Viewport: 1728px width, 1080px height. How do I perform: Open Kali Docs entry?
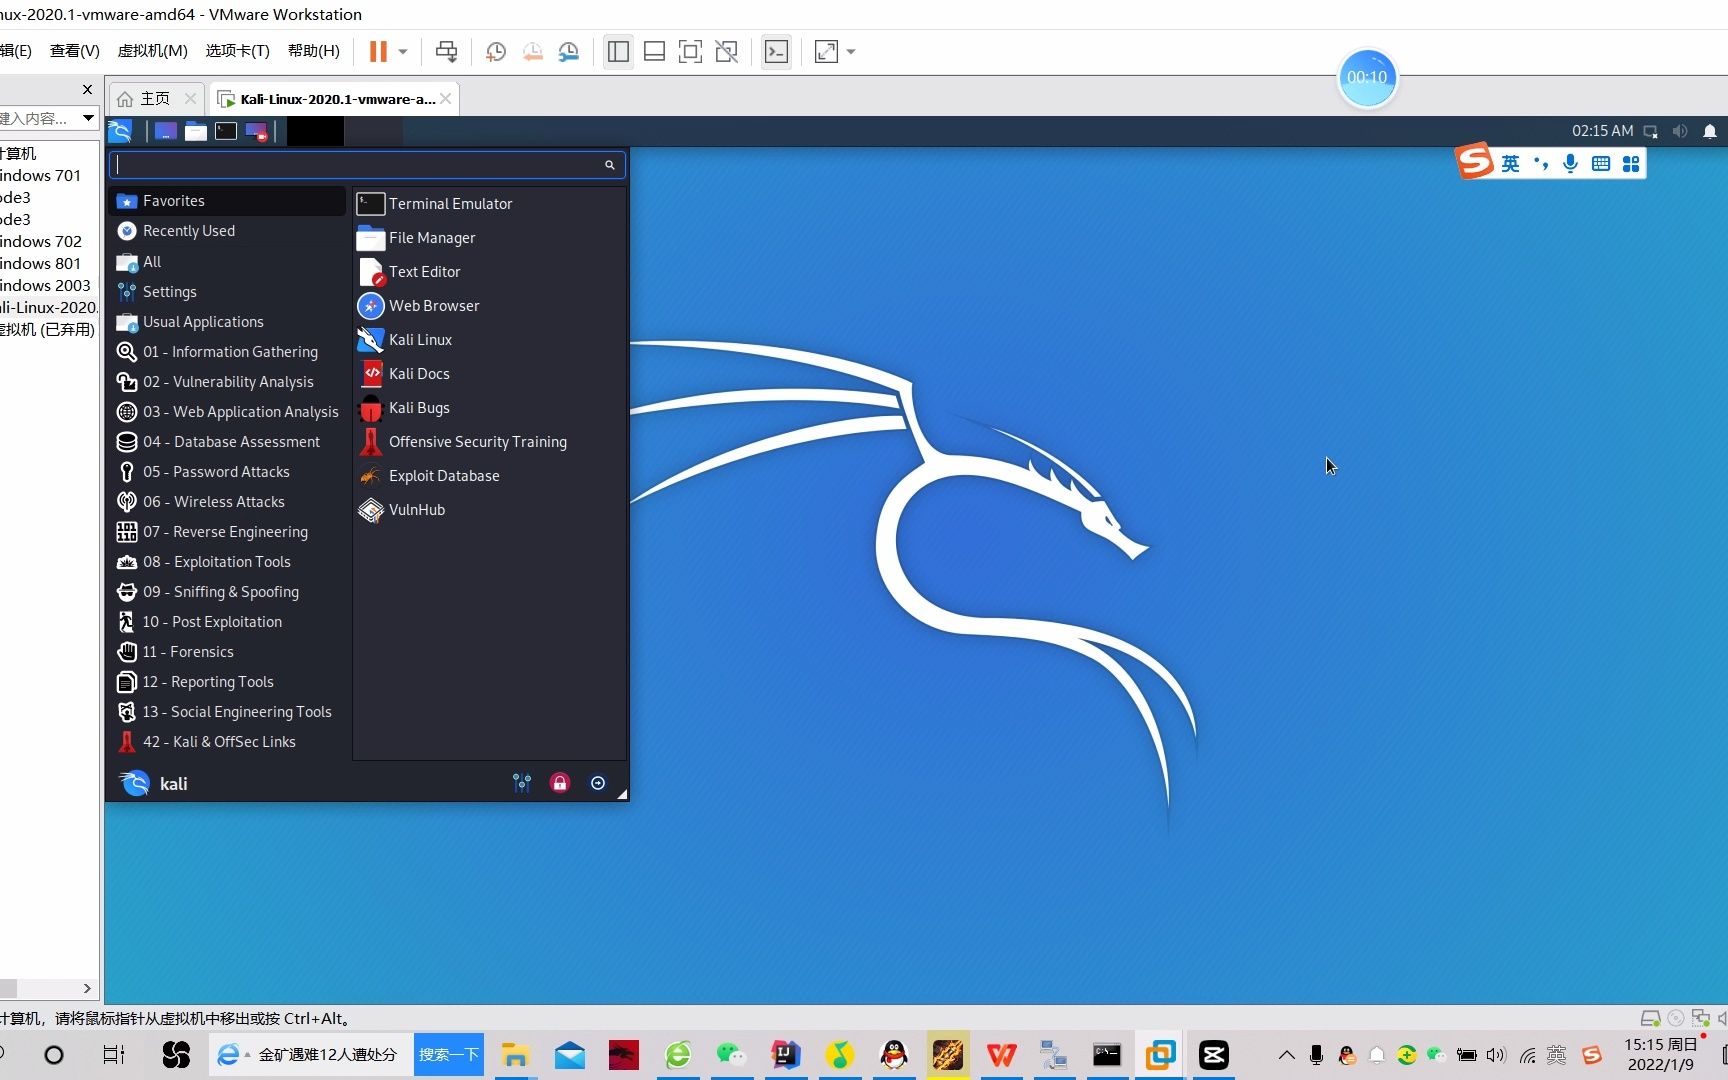pyautogui.click(x=489, y=374)
